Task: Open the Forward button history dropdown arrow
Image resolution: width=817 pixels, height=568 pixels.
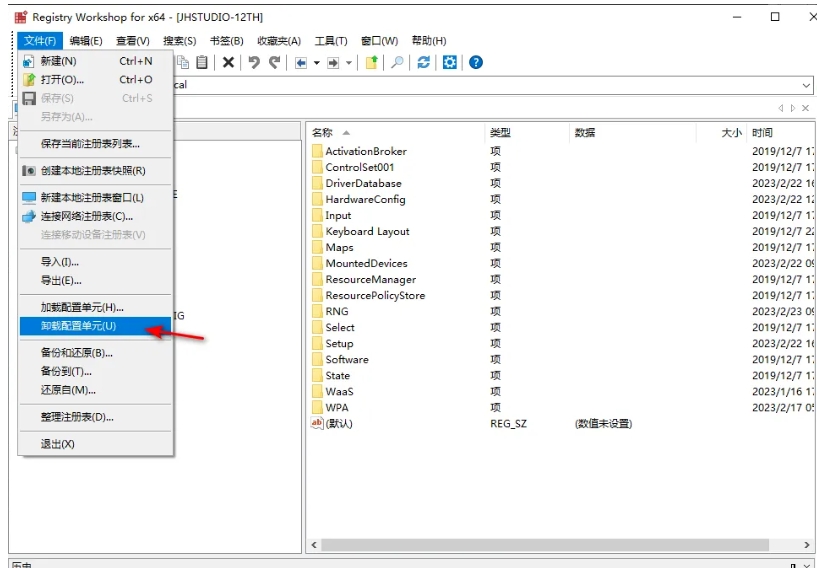Action: pos(349,62)
